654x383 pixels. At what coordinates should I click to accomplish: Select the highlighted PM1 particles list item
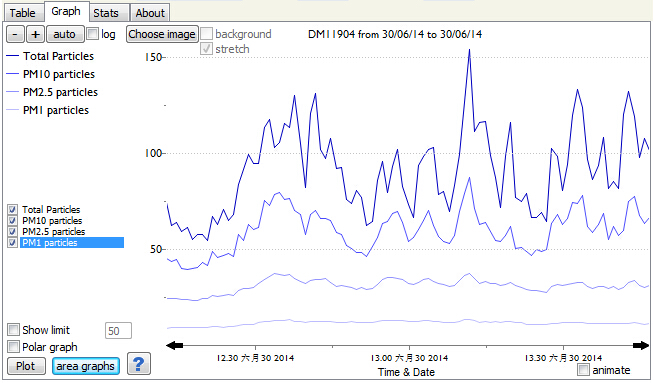tap(72, 242)
